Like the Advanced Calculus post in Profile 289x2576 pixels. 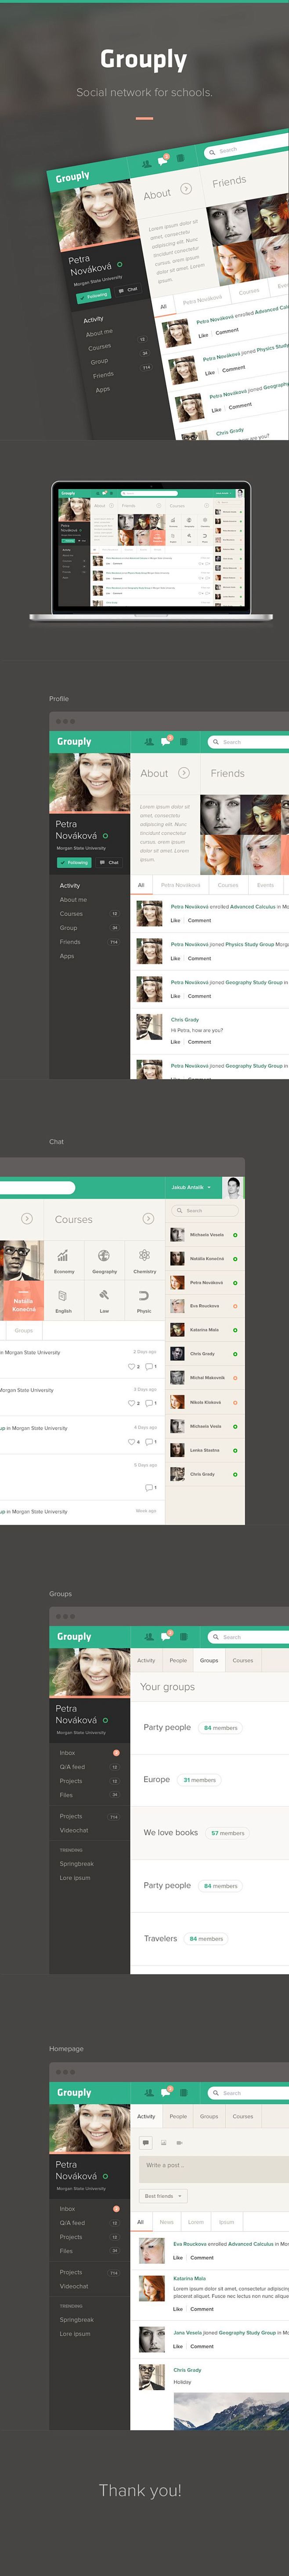[x=175, y=920]
